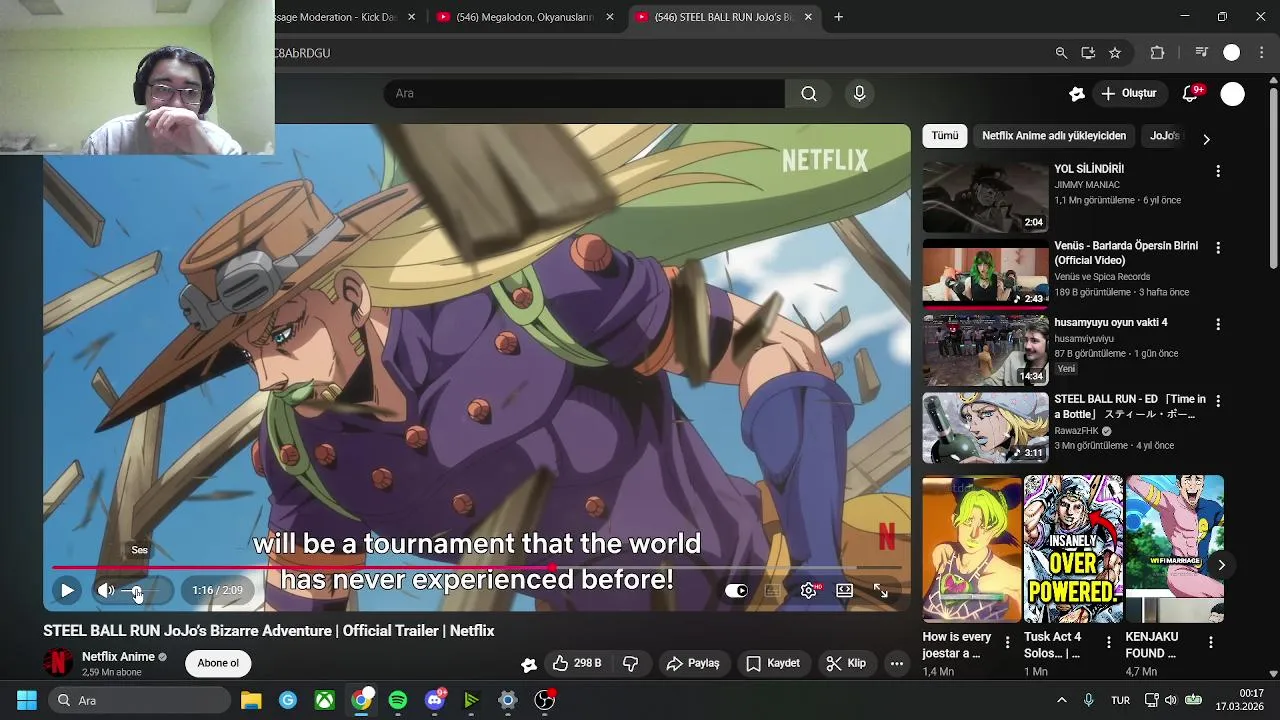Close the STEEL BALL RUN browser tab
Screen dimensions: 1280x720
tap(808, 17)
